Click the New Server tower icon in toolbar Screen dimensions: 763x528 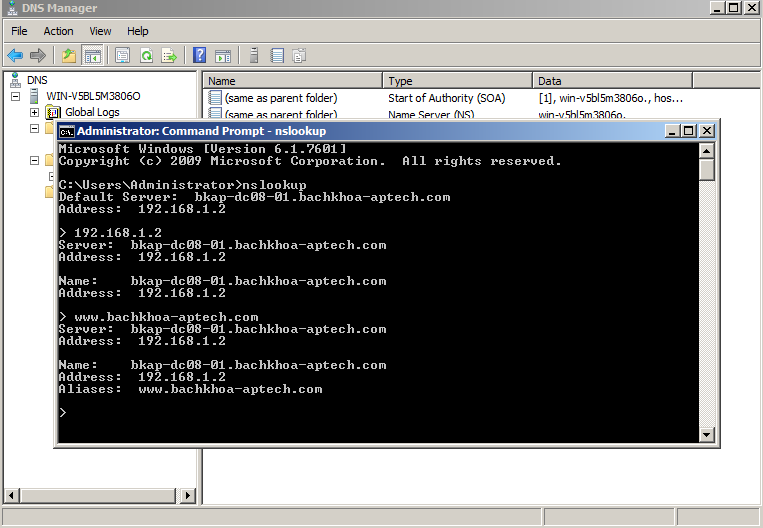[x=254, y=55]
